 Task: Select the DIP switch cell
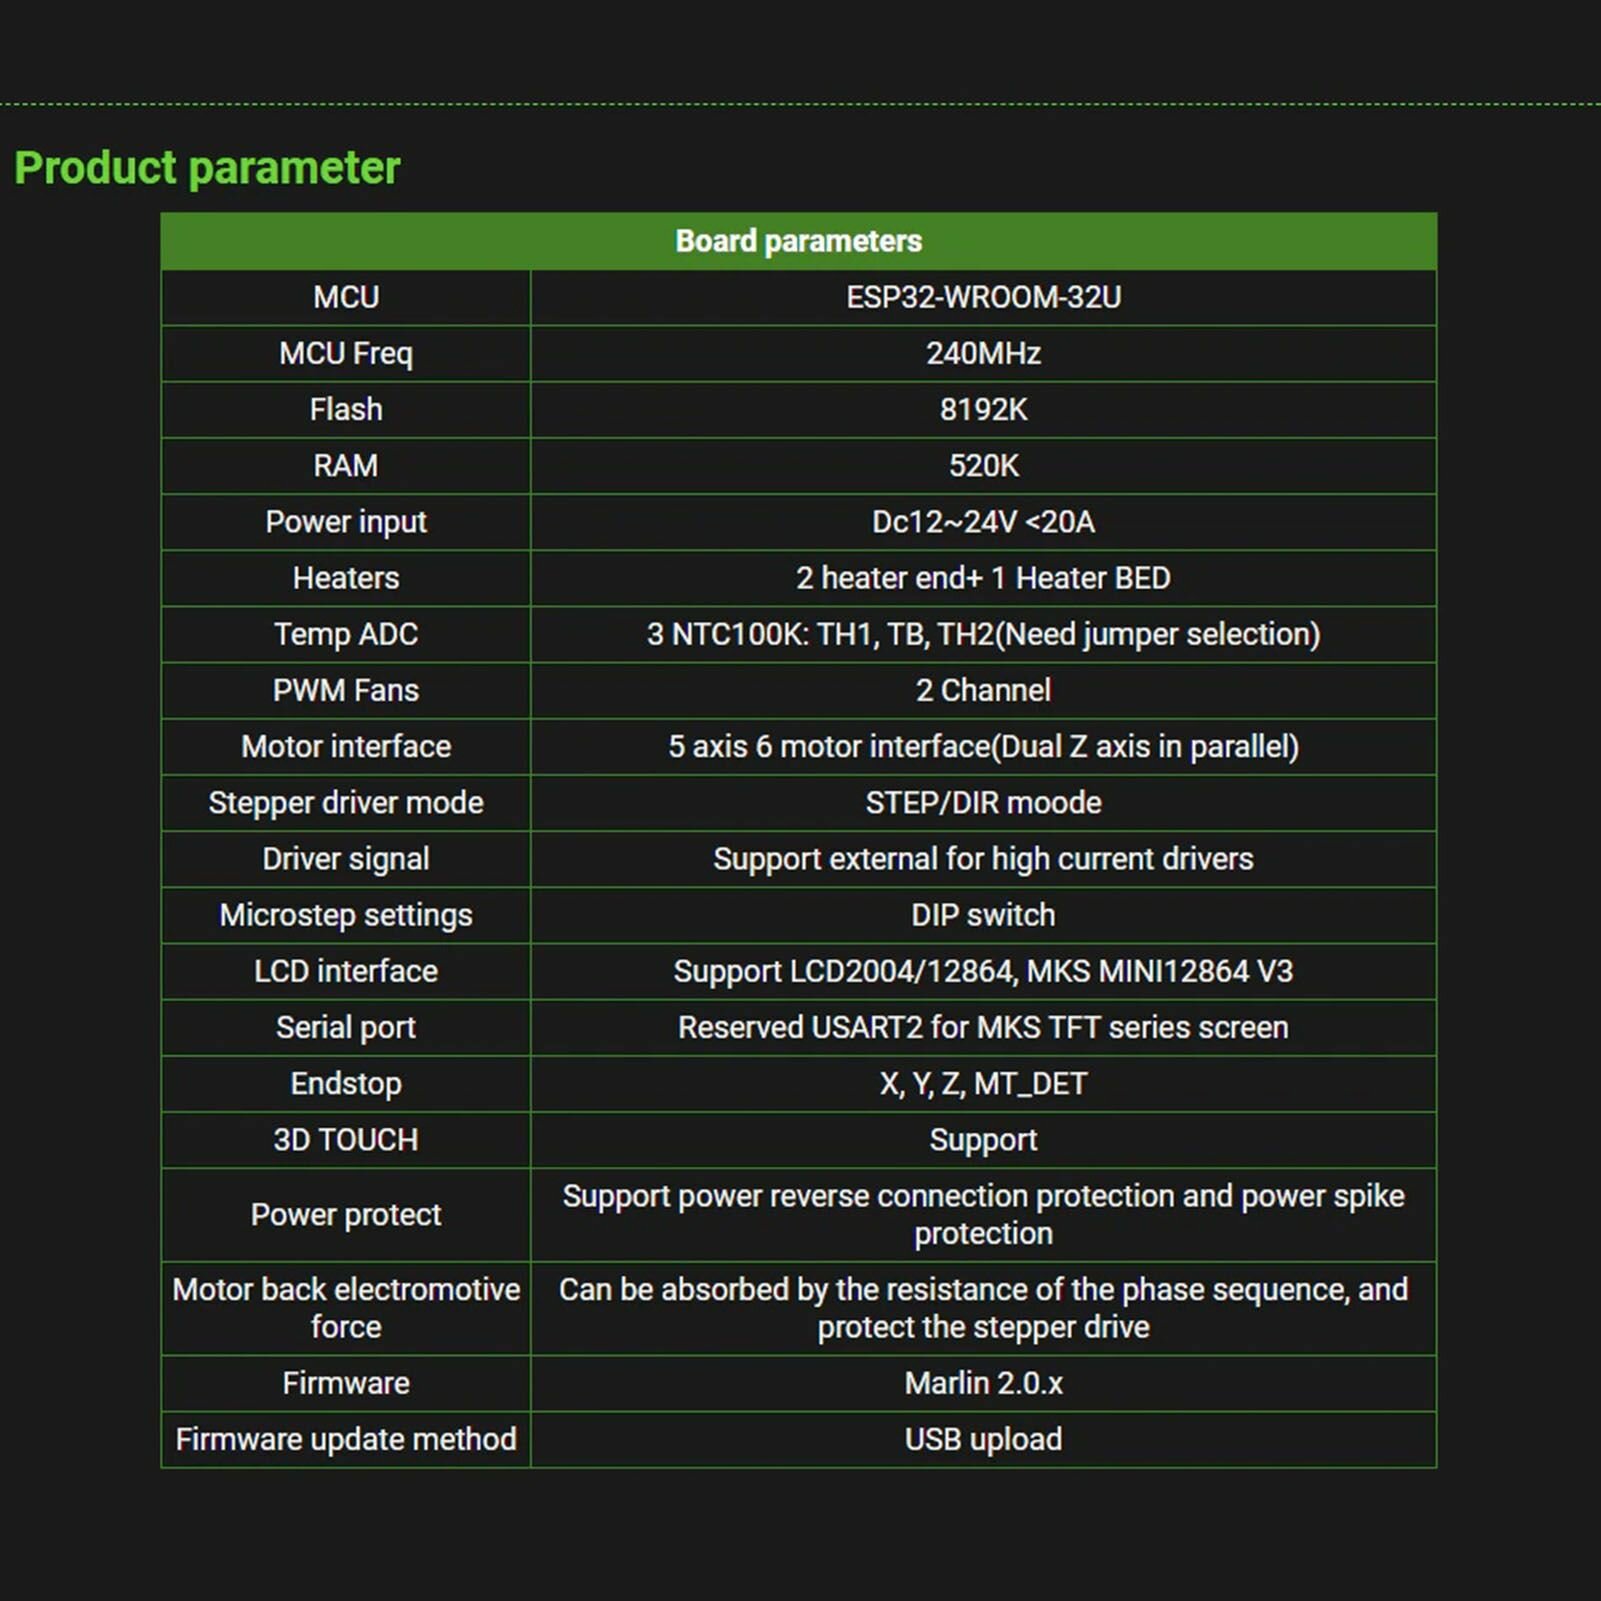pyautogui.click(x=983, y=915)
